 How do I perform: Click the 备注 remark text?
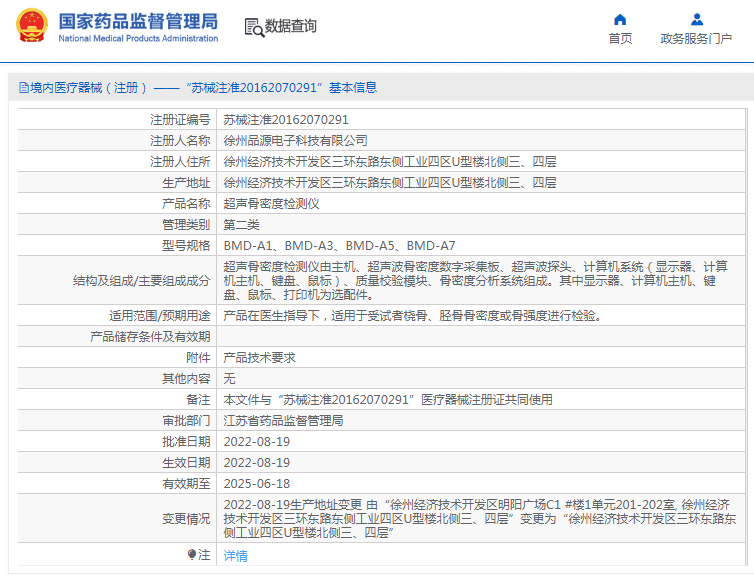coord(388,400)
